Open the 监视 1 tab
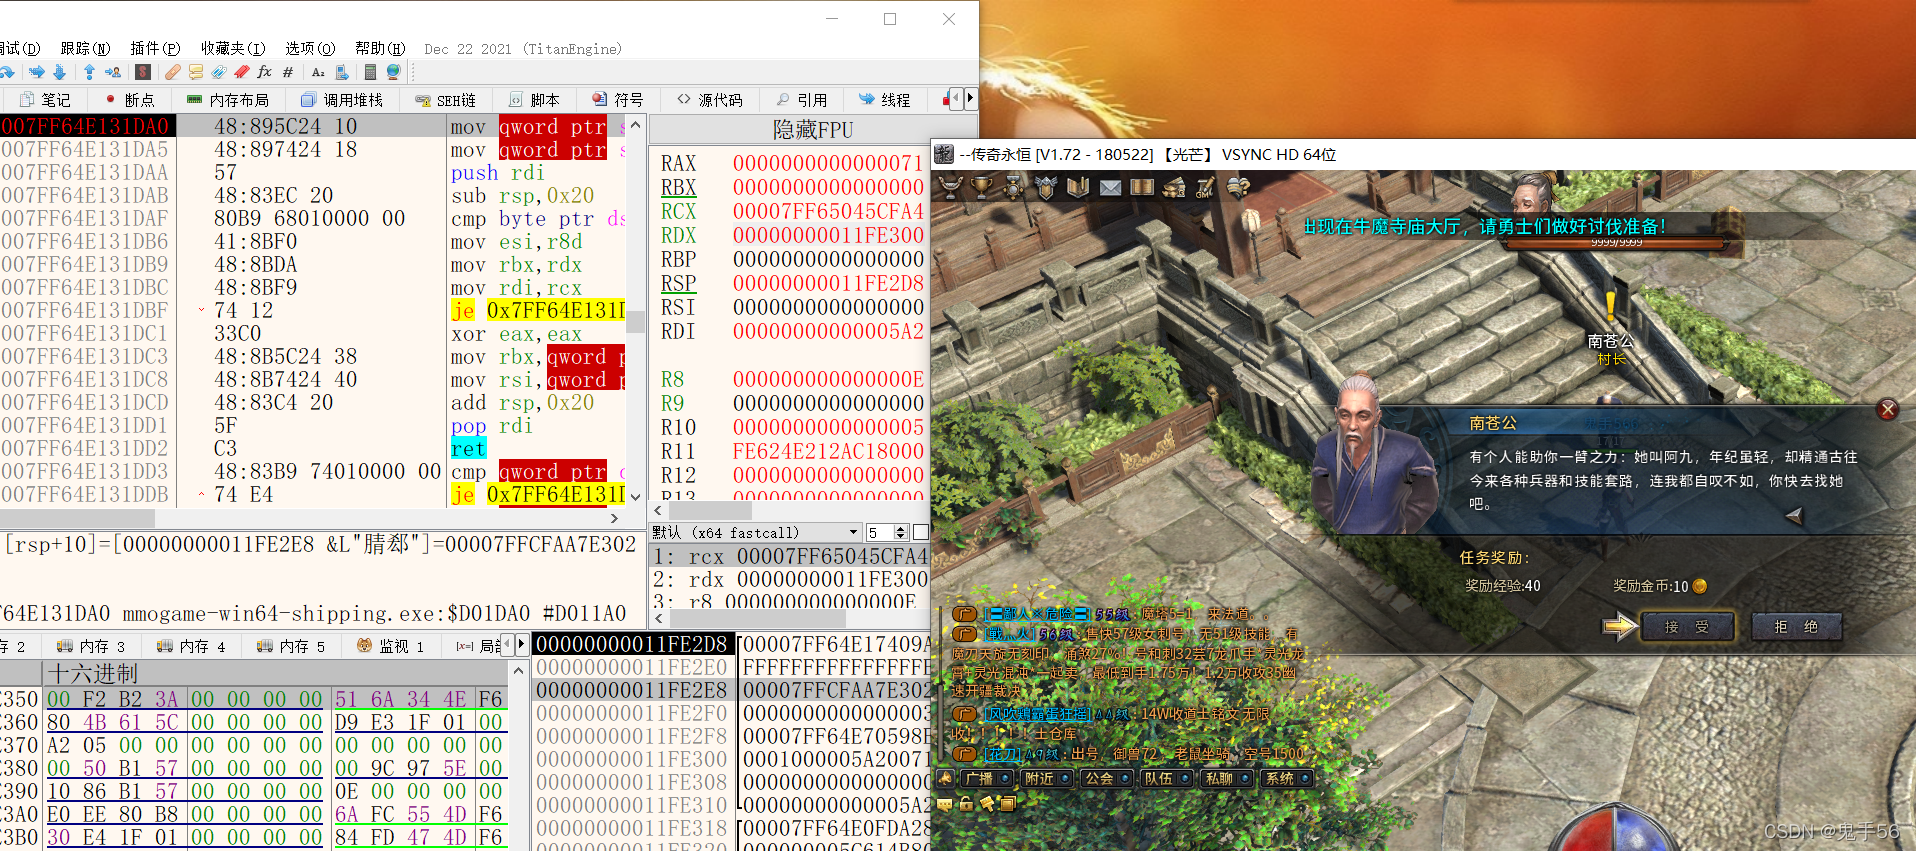1916x851 pixels. [x=391, y=646]
